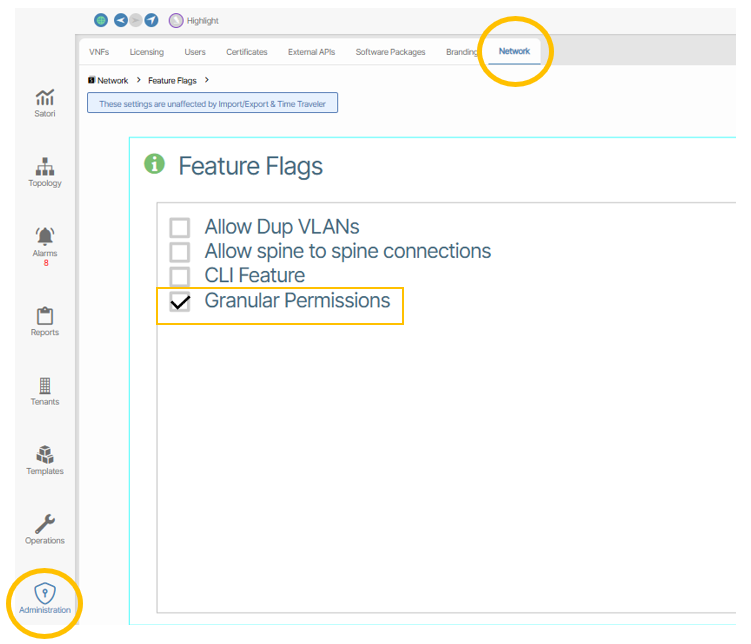Enable Allow spine to spine connections checkbox
The image size is (751, 644).
180,252
